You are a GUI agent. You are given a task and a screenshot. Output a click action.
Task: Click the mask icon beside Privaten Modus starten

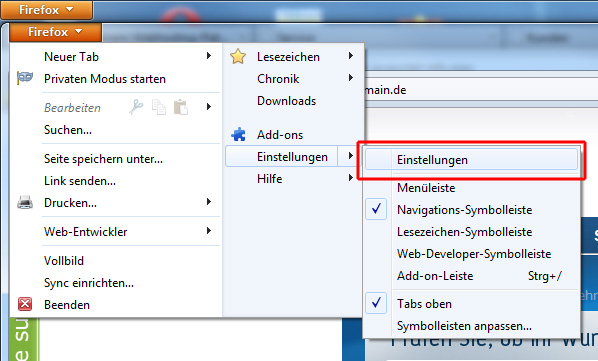25,78
